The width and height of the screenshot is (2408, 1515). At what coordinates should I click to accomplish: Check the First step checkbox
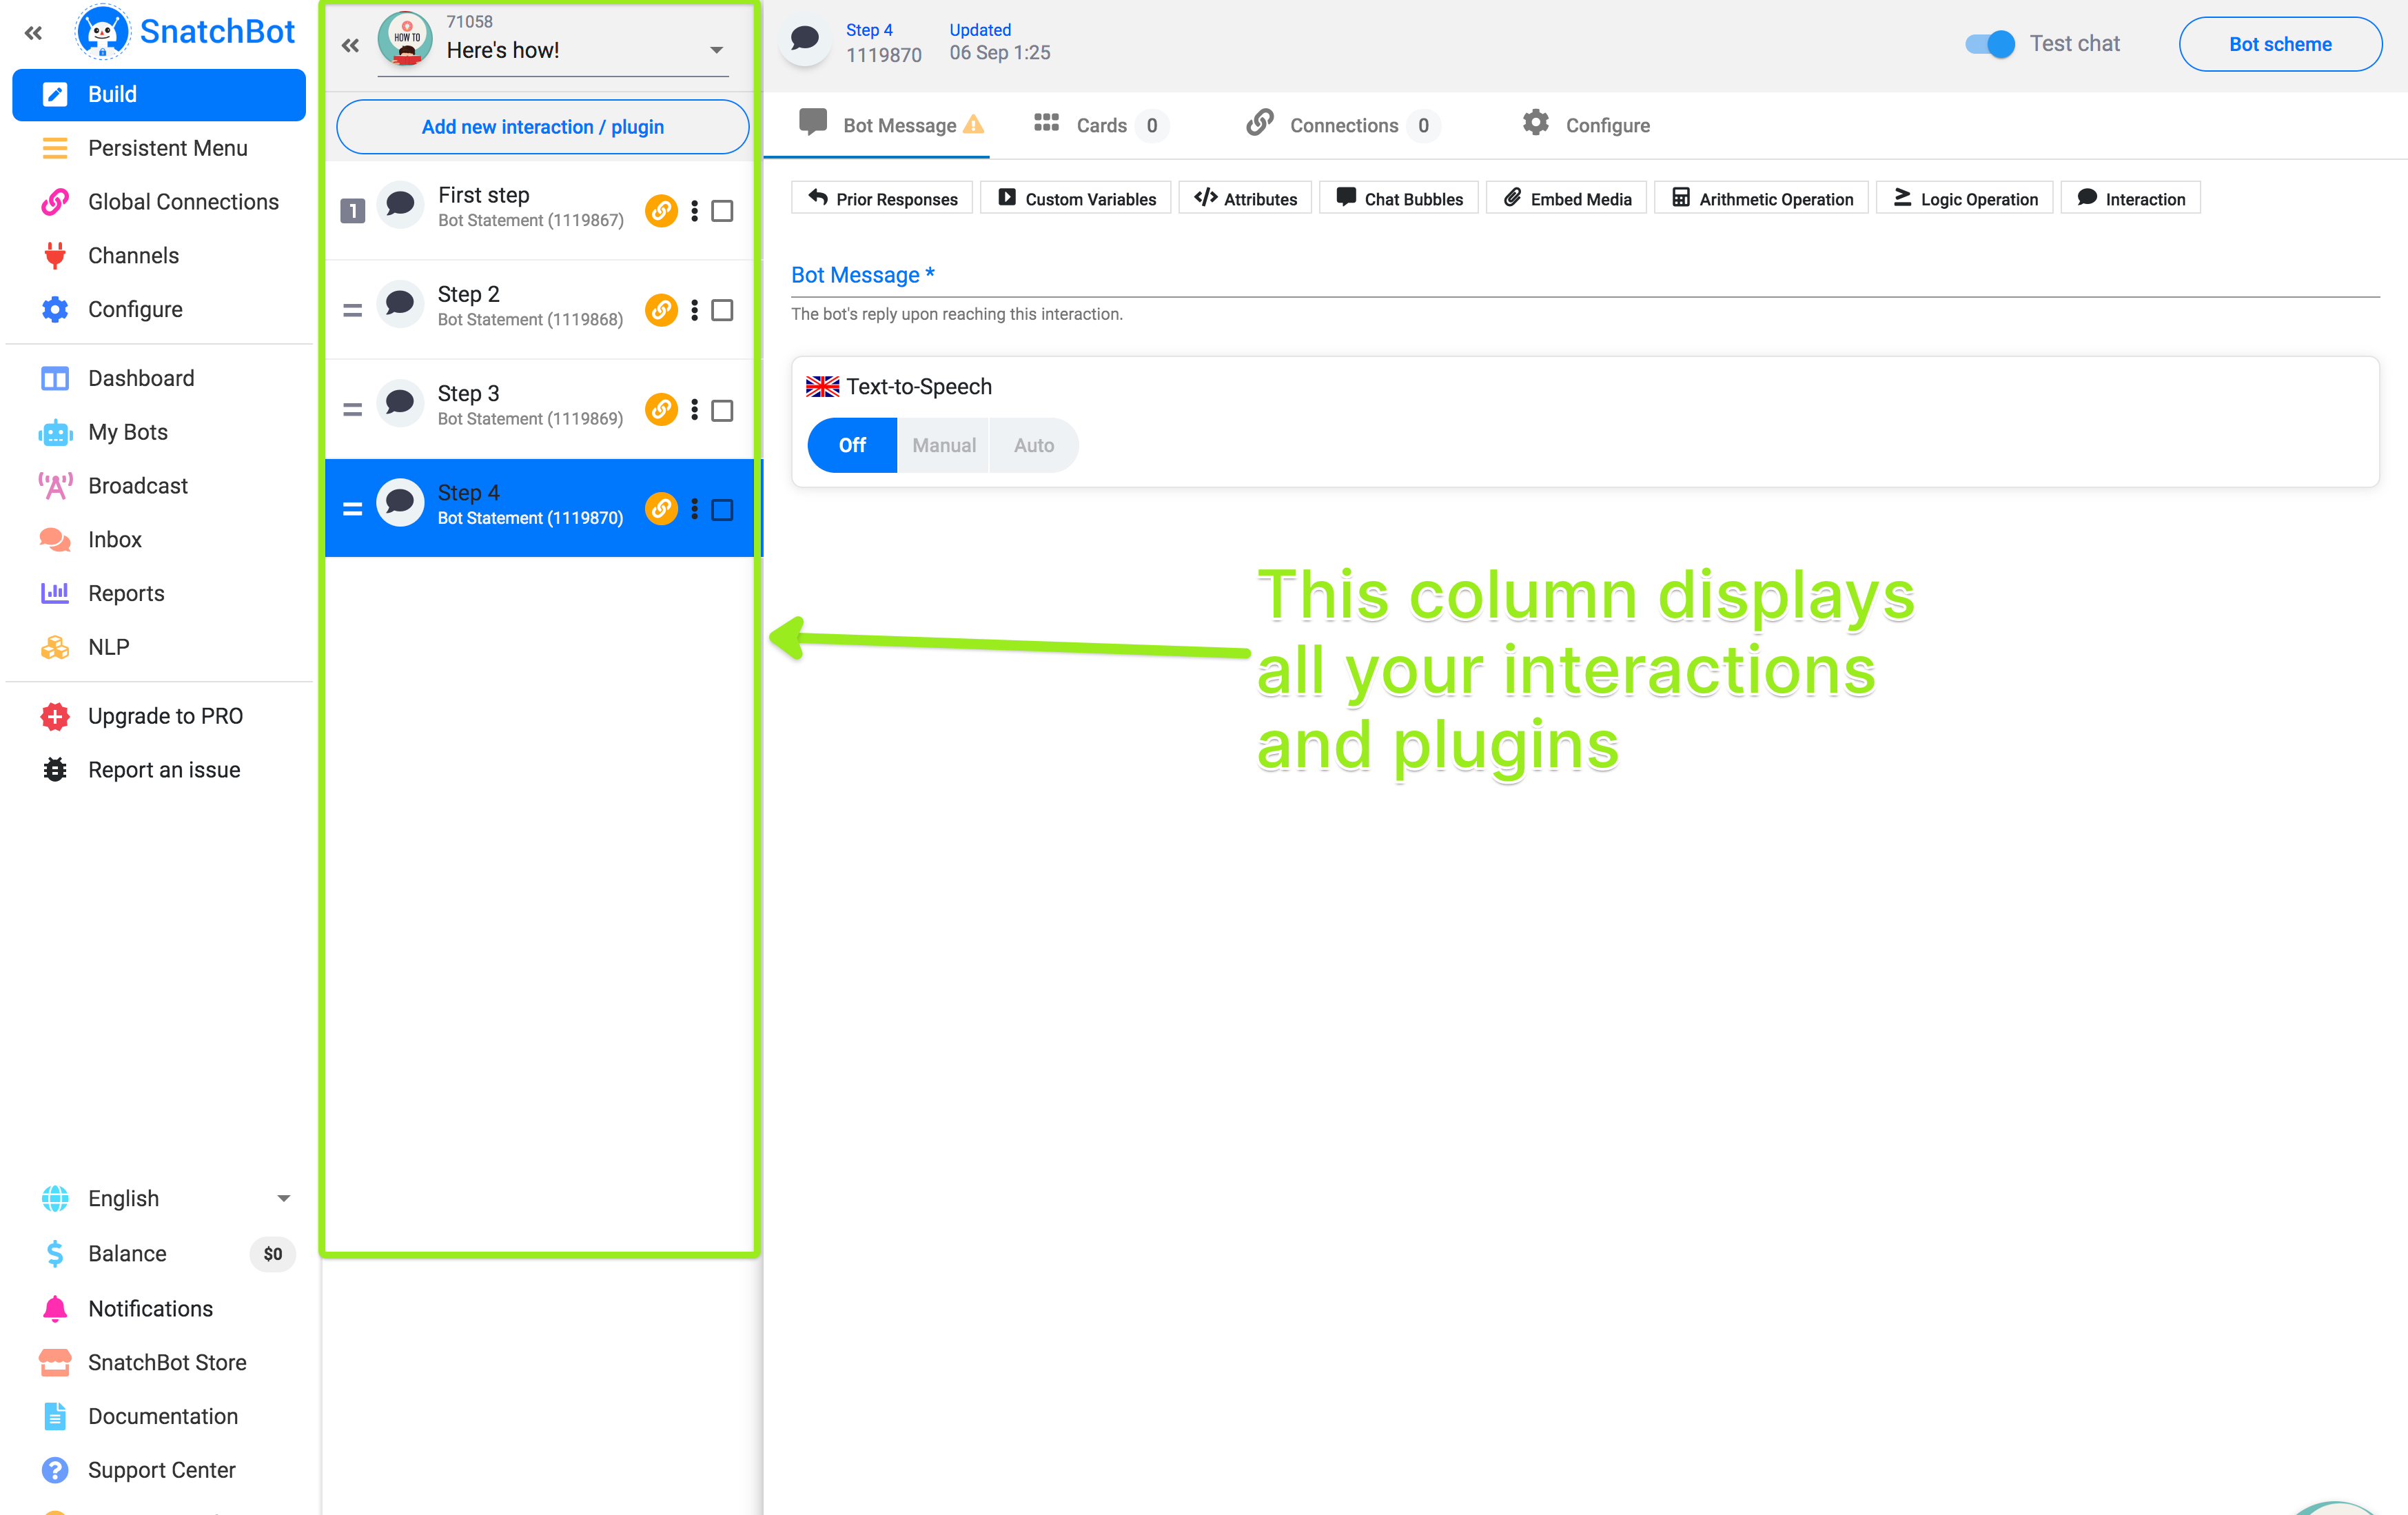point(722,211)
